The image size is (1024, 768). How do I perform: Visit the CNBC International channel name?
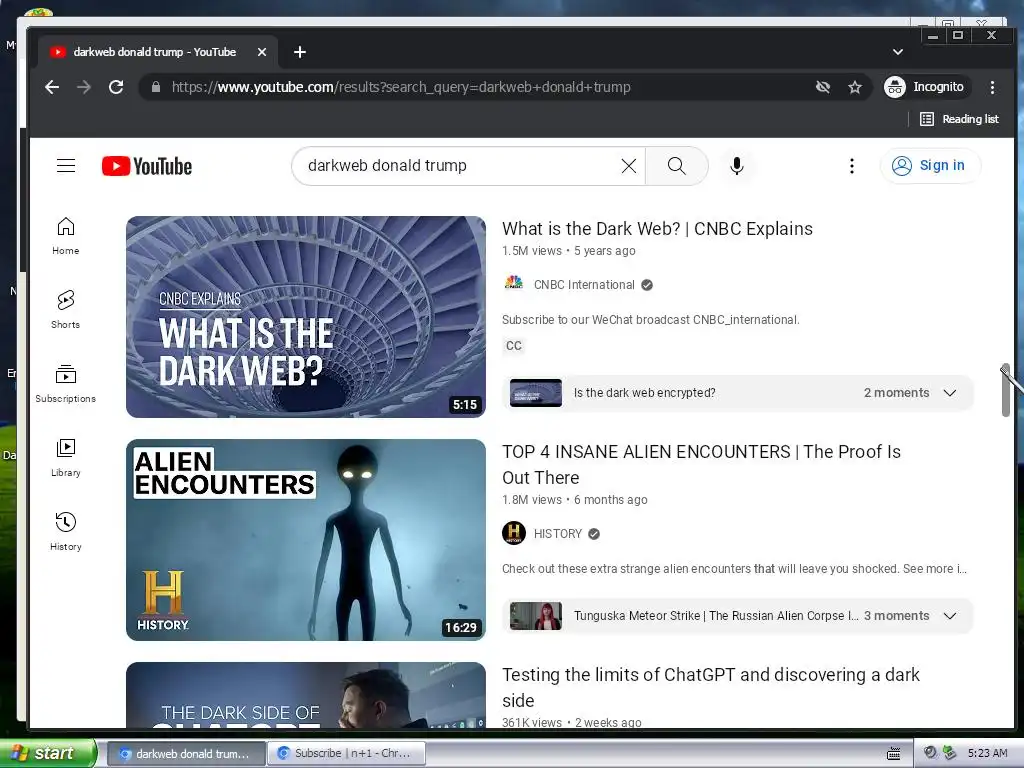coord(584,285)
